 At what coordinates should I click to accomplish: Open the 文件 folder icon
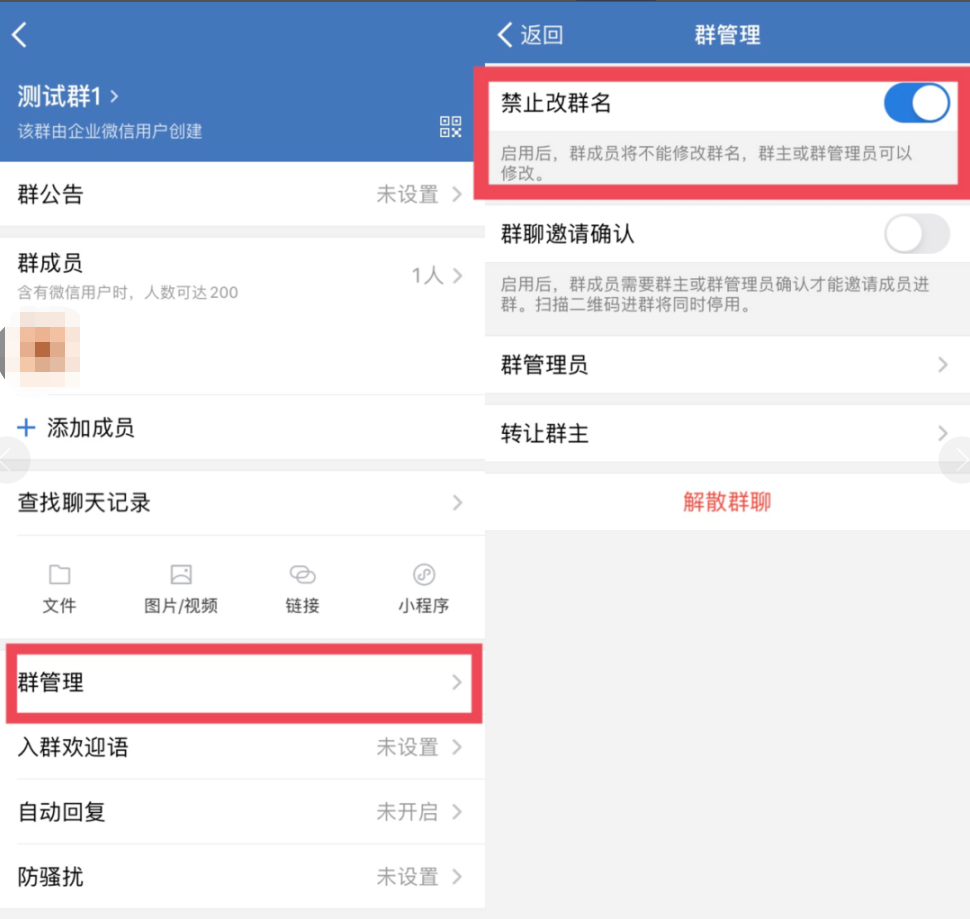tap(59, 575)
